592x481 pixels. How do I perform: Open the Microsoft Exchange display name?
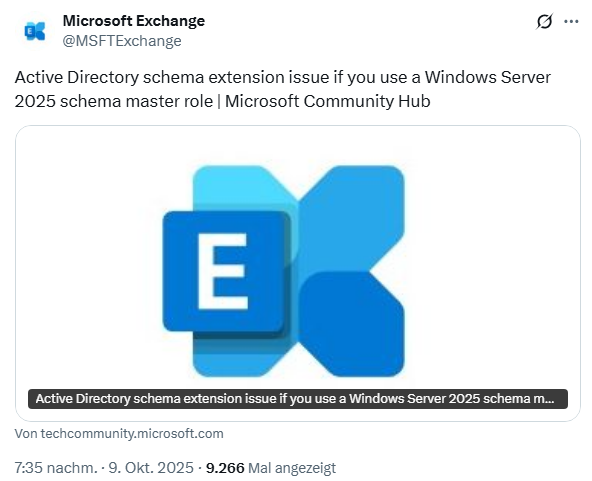click(134, 21)
